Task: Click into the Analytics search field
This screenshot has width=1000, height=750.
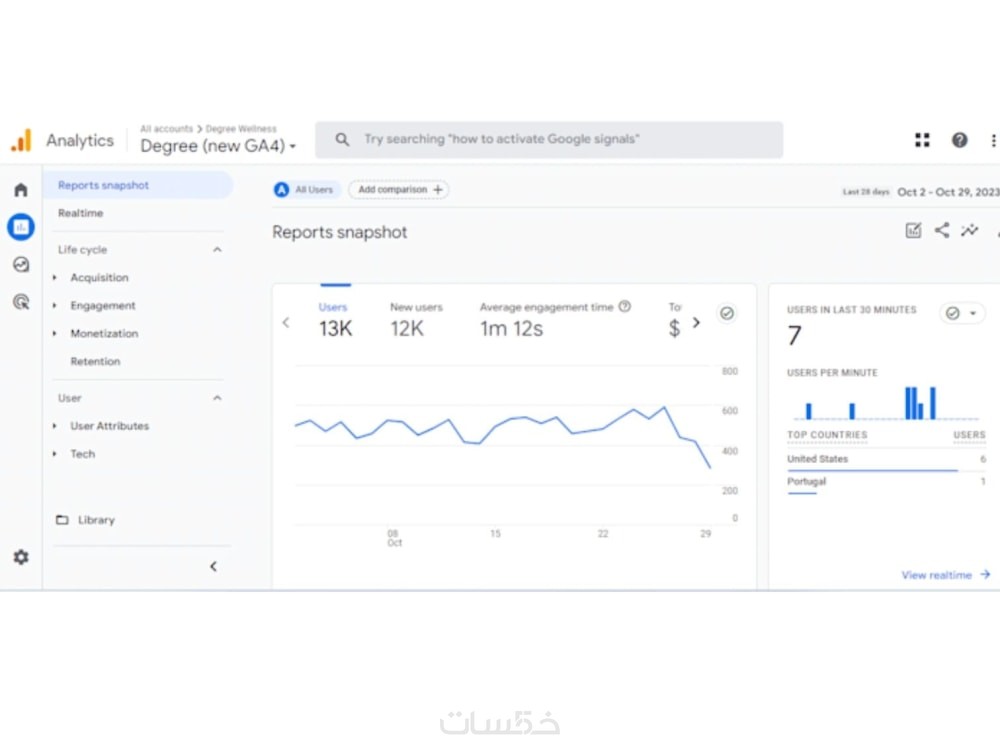Action: 548,140
